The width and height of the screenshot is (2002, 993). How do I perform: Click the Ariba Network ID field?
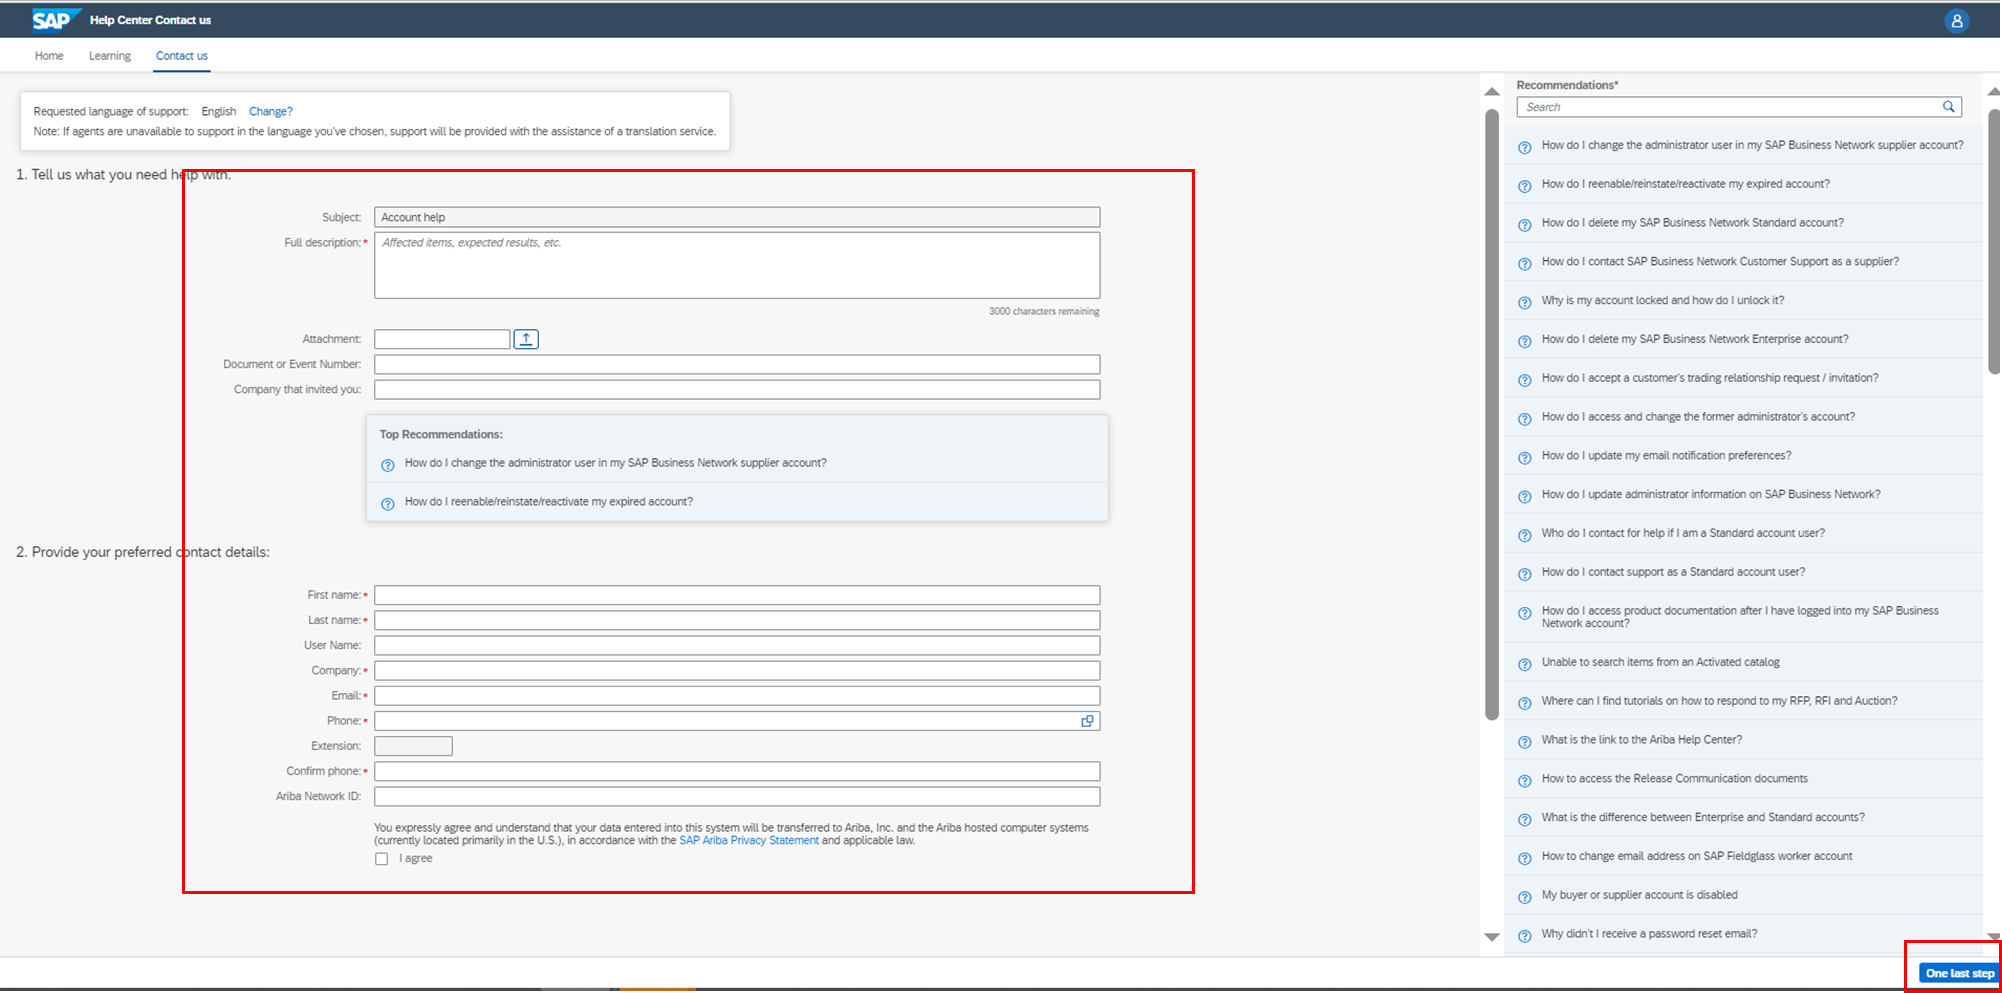coord(737,797)
